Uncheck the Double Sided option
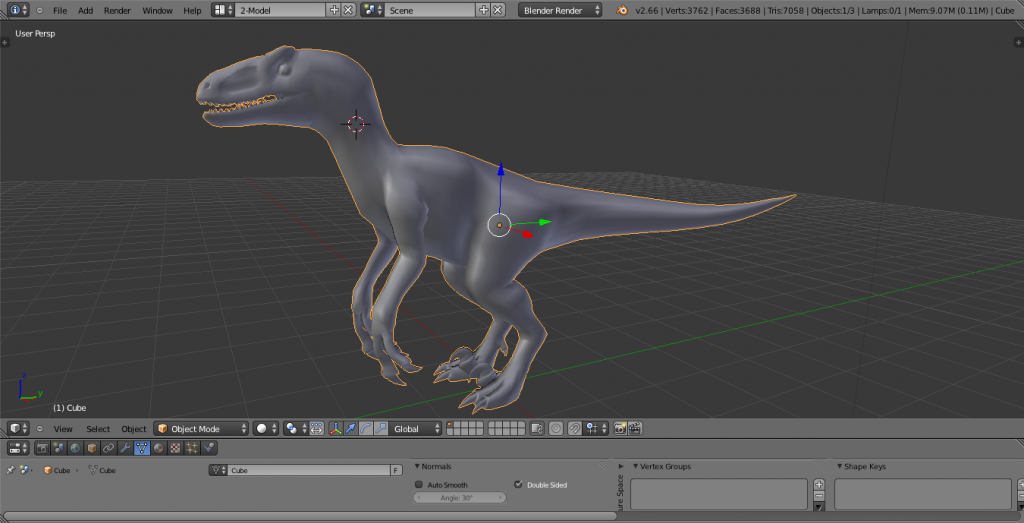 pos(517,485)
